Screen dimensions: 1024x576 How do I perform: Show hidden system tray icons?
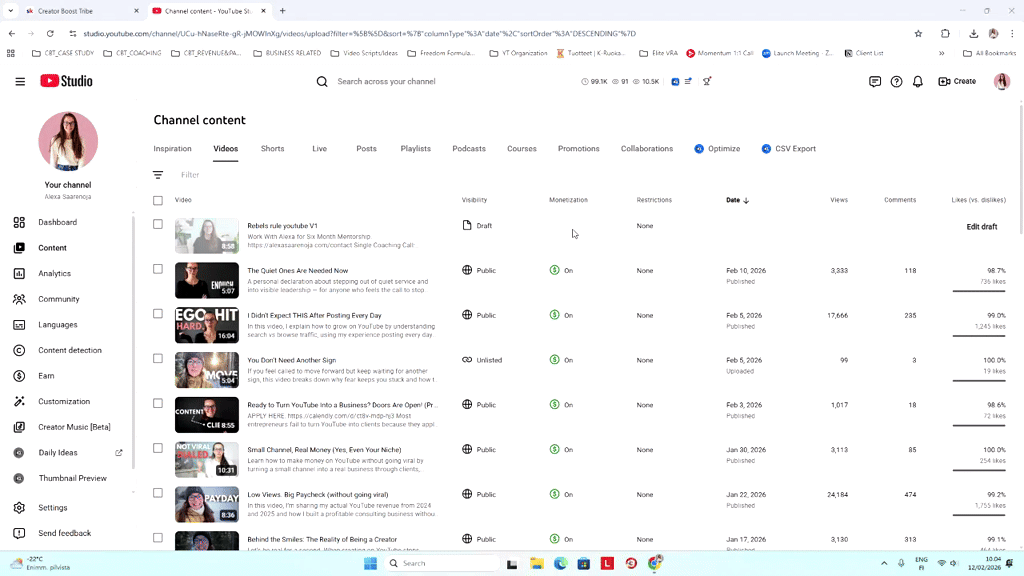[884, 563]
